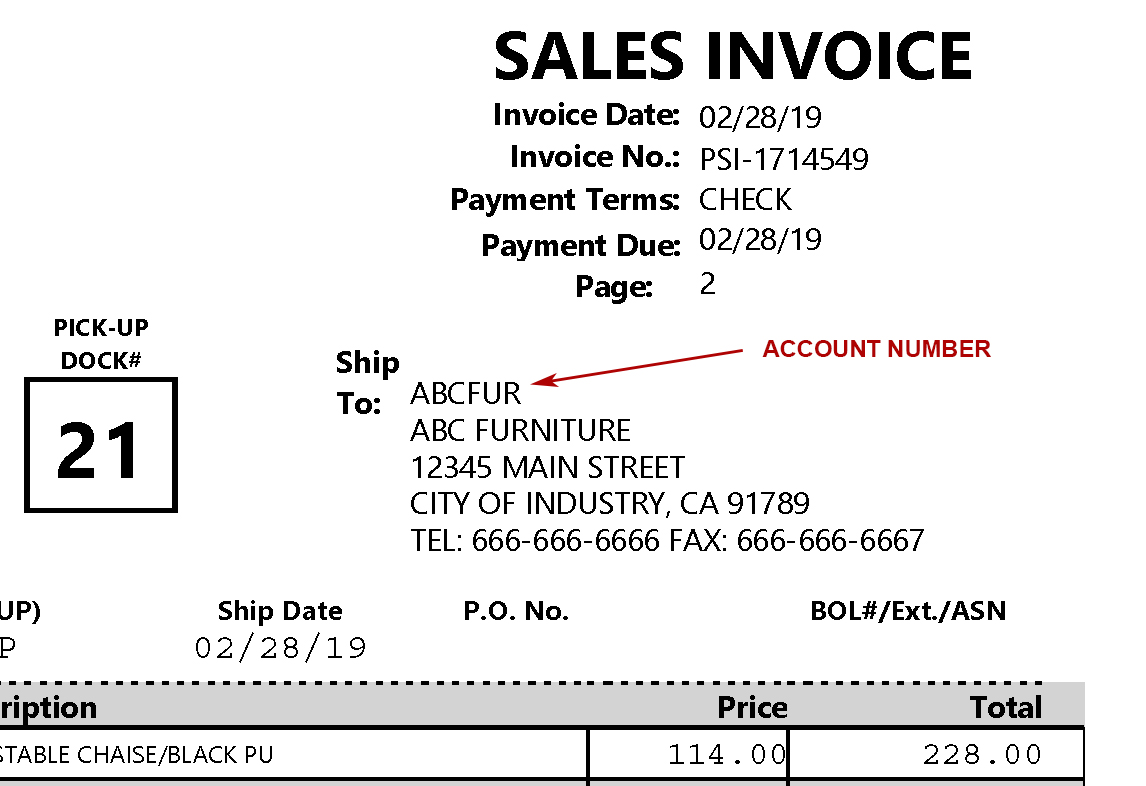Click the SALES INVOICE heading

tap(732, 56)
